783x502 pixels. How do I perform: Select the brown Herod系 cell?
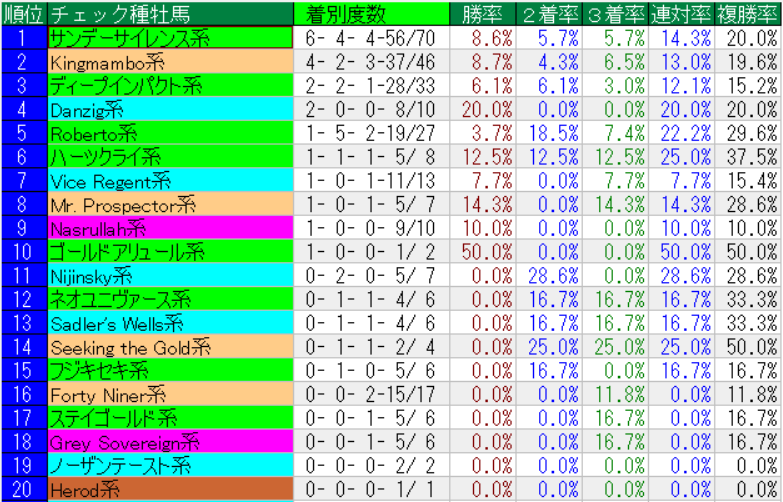tap(170, 490)
